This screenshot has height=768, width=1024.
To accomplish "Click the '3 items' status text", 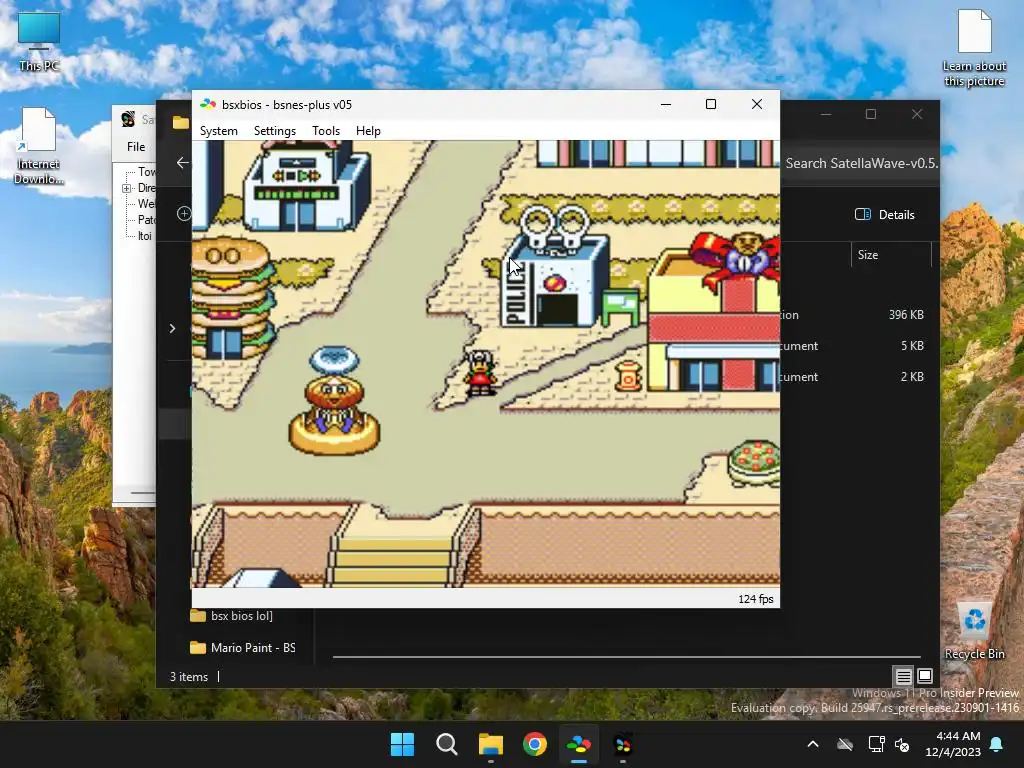I will point(189,677).
